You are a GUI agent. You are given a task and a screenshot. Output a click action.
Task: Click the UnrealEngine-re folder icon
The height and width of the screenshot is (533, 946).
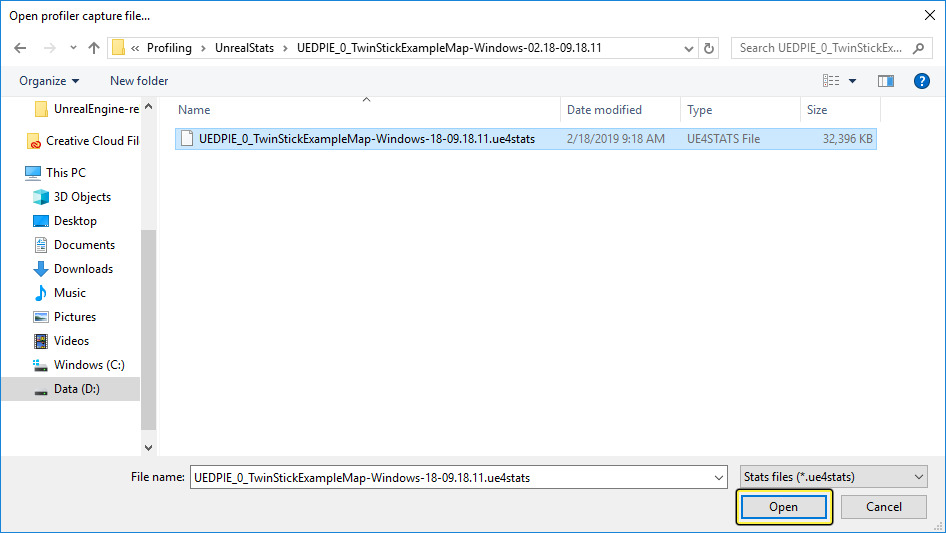coord(41,109)
